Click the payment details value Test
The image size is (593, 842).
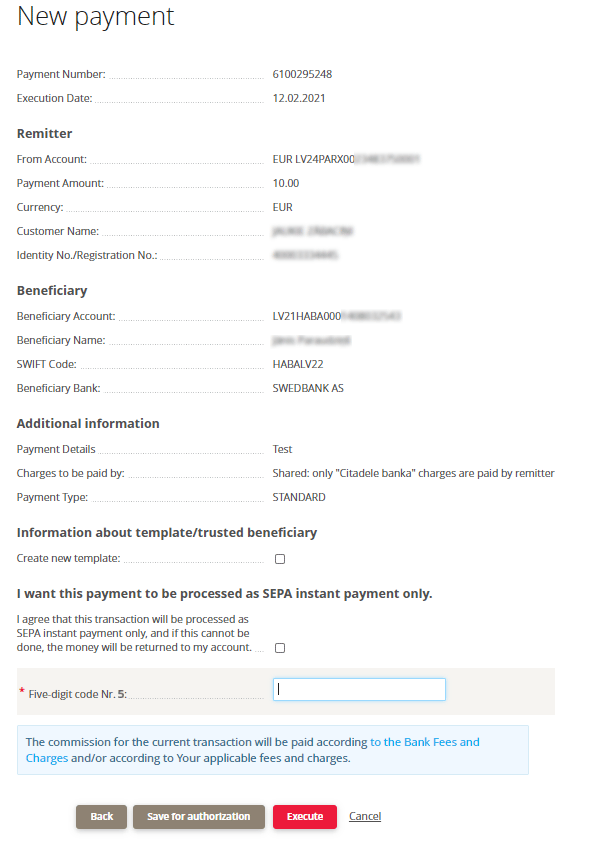tap(282, 449)
